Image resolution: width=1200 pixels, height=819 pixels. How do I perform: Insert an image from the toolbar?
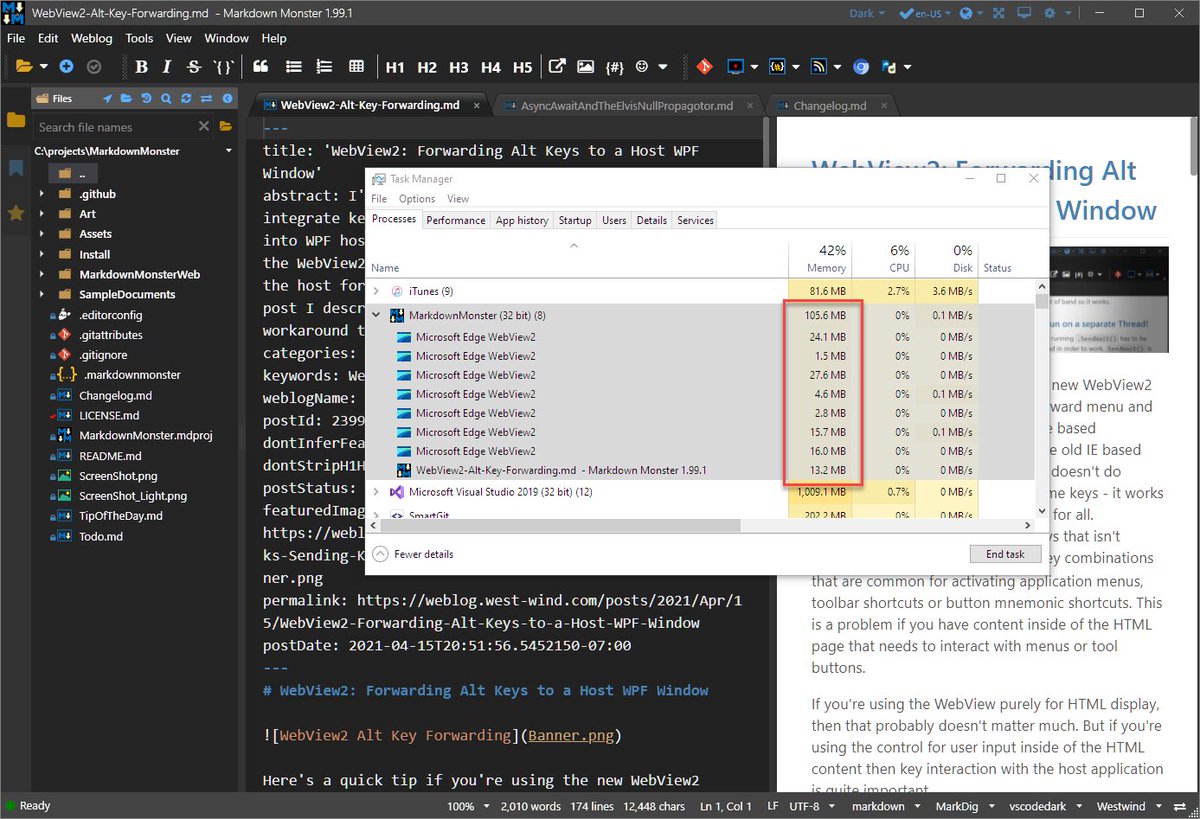point(585,67)
